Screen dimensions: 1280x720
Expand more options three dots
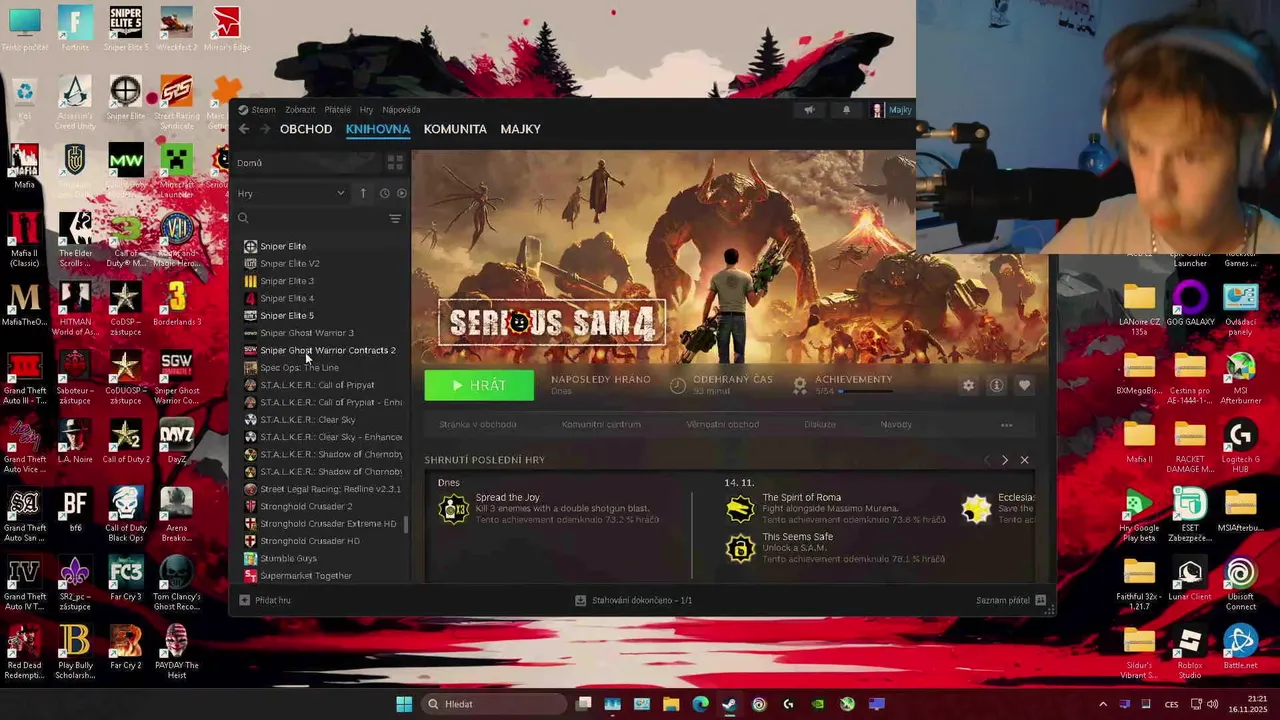pyautogui.click(x=1007, y=425)
